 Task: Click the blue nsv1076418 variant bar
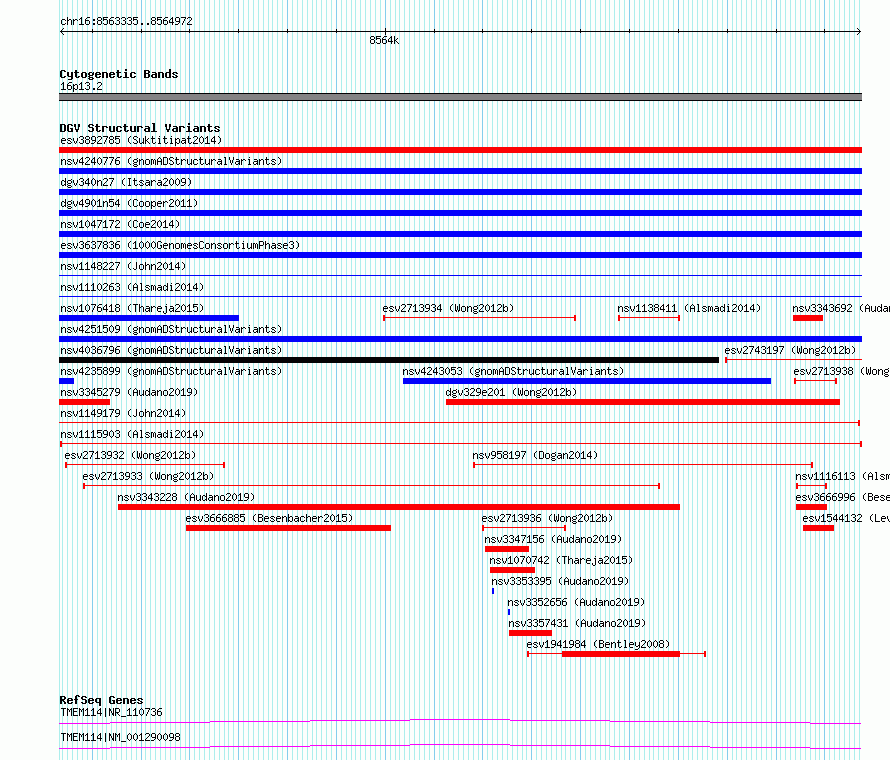[x=149, y=318]
